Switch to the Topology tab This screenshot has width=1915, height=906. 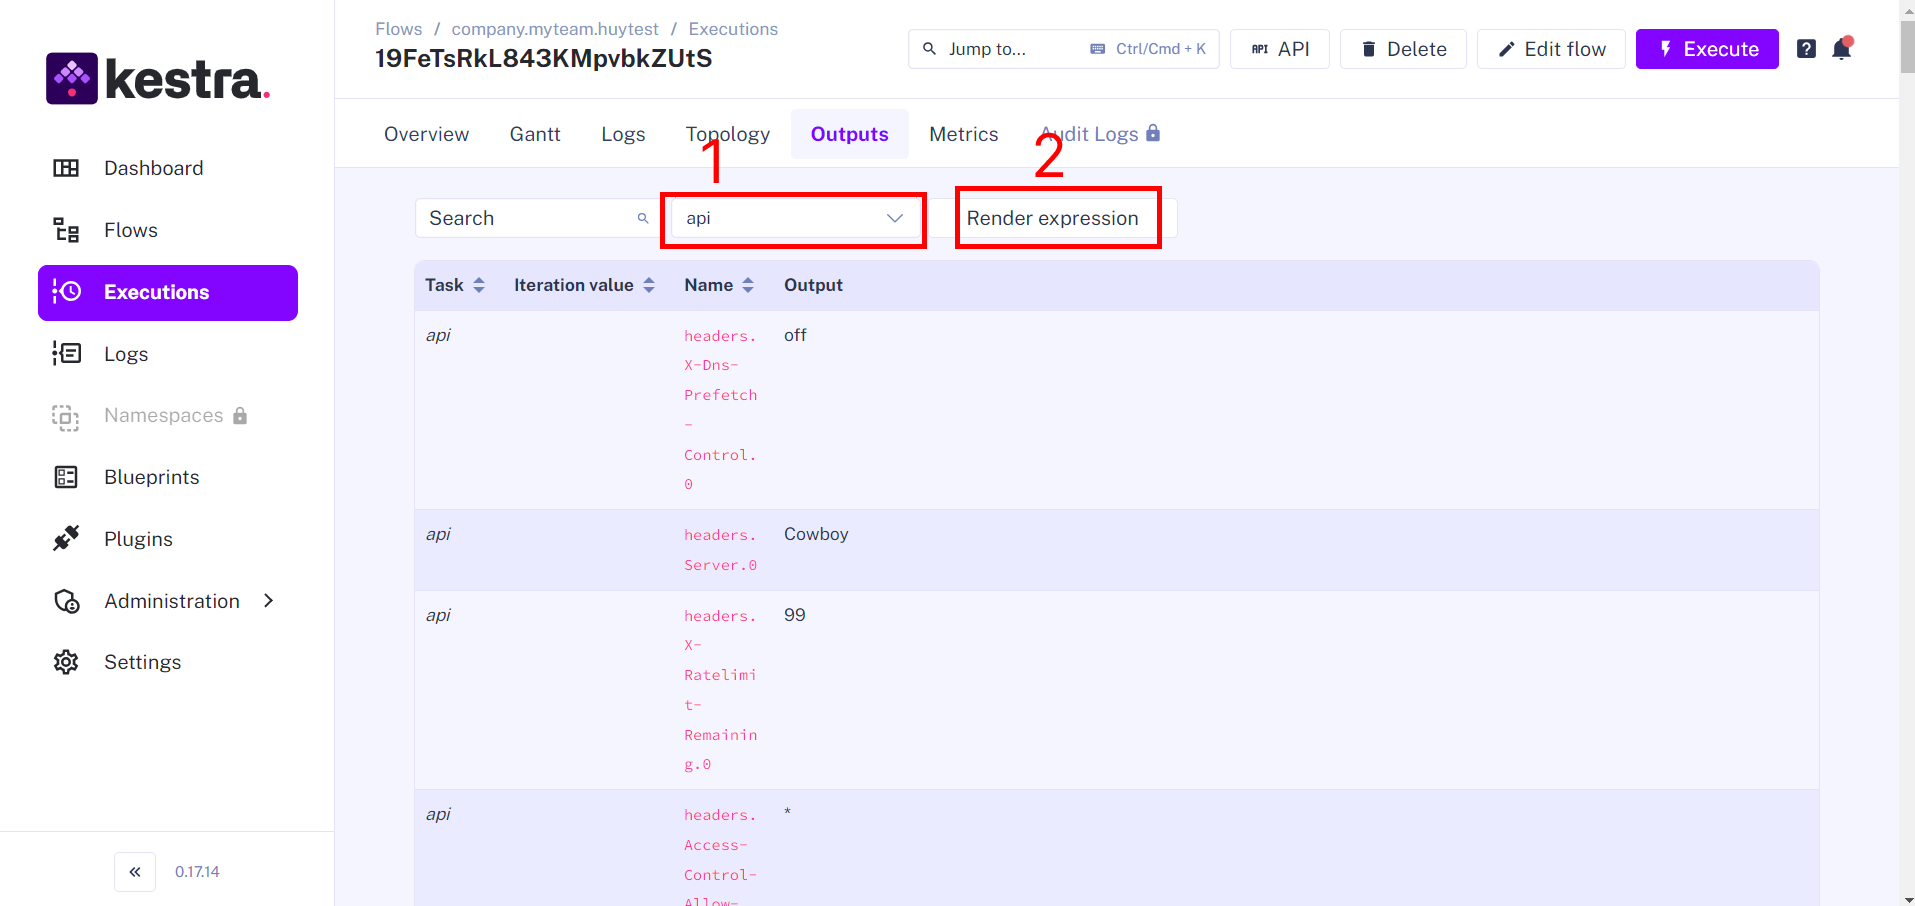pyautogui.click(x=727, y=134)
